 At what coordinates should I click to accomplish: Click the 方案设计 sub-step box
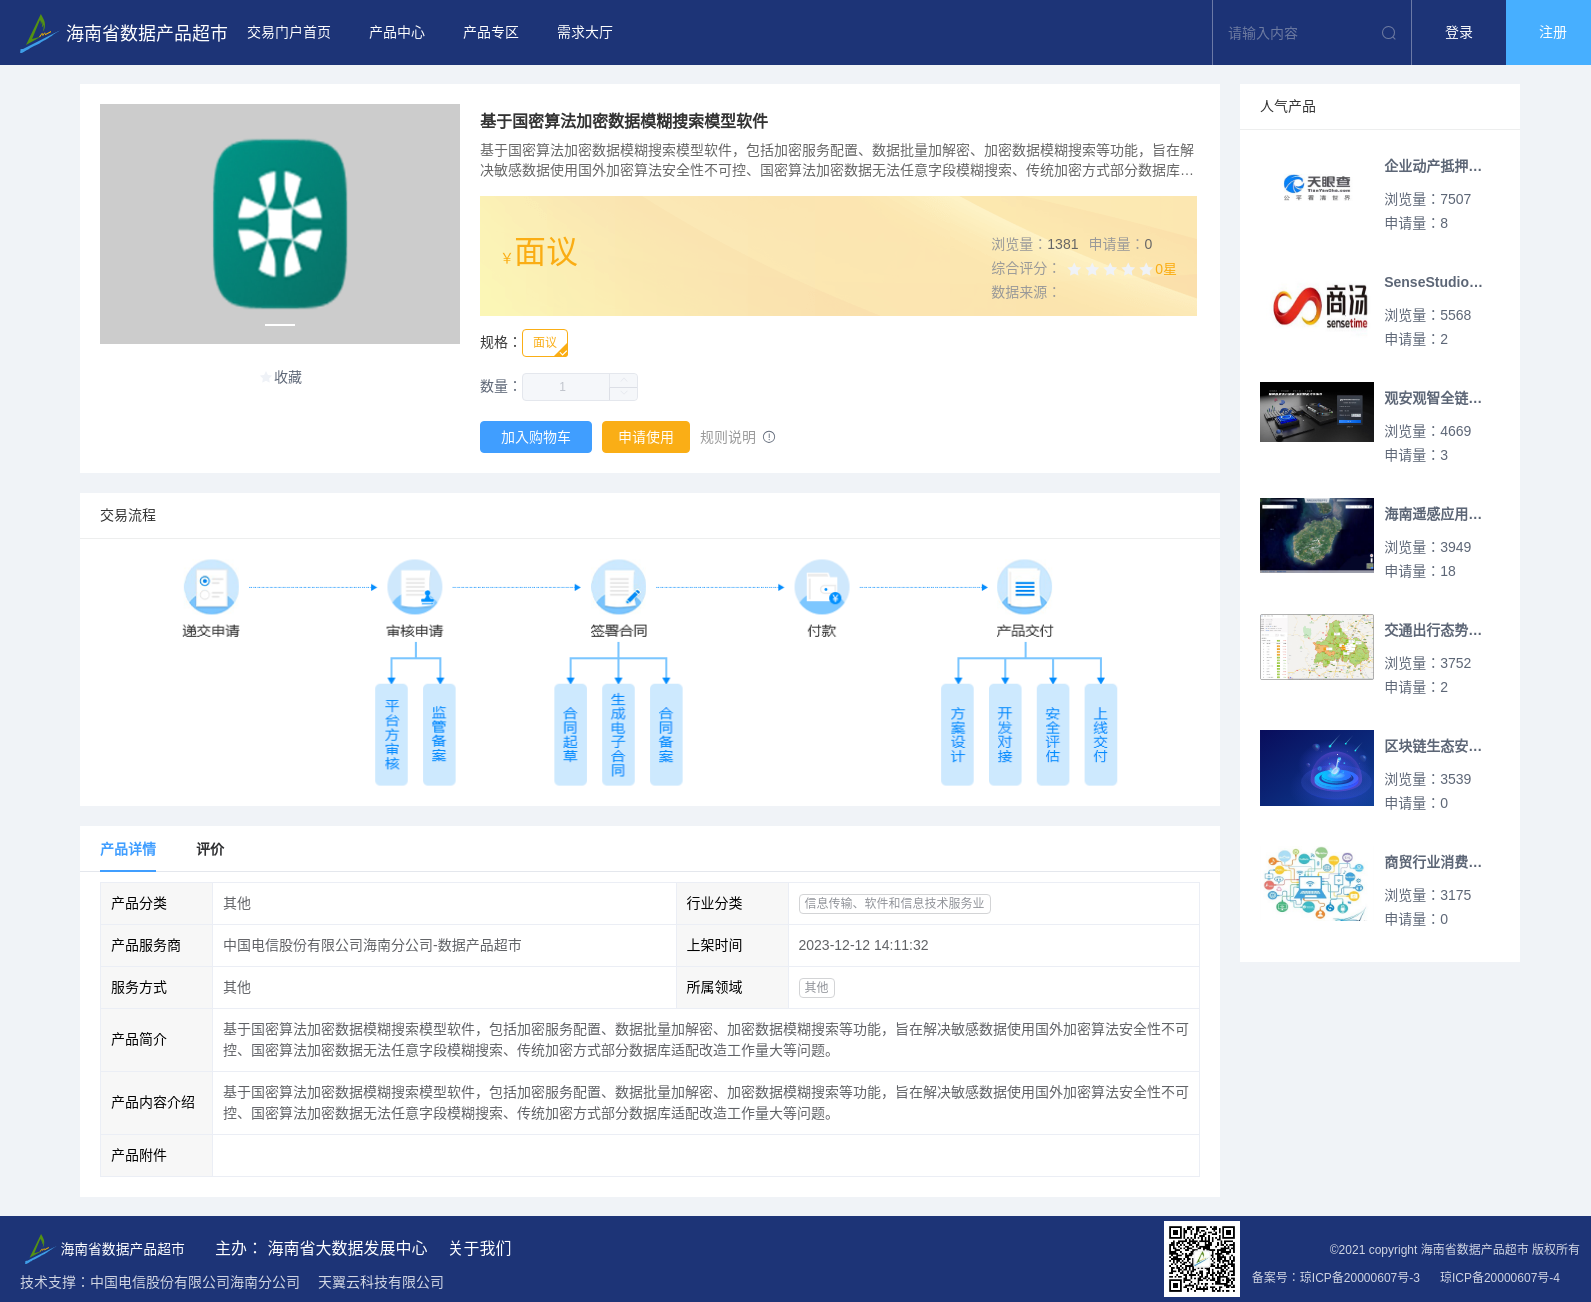[x=958, y=735]
